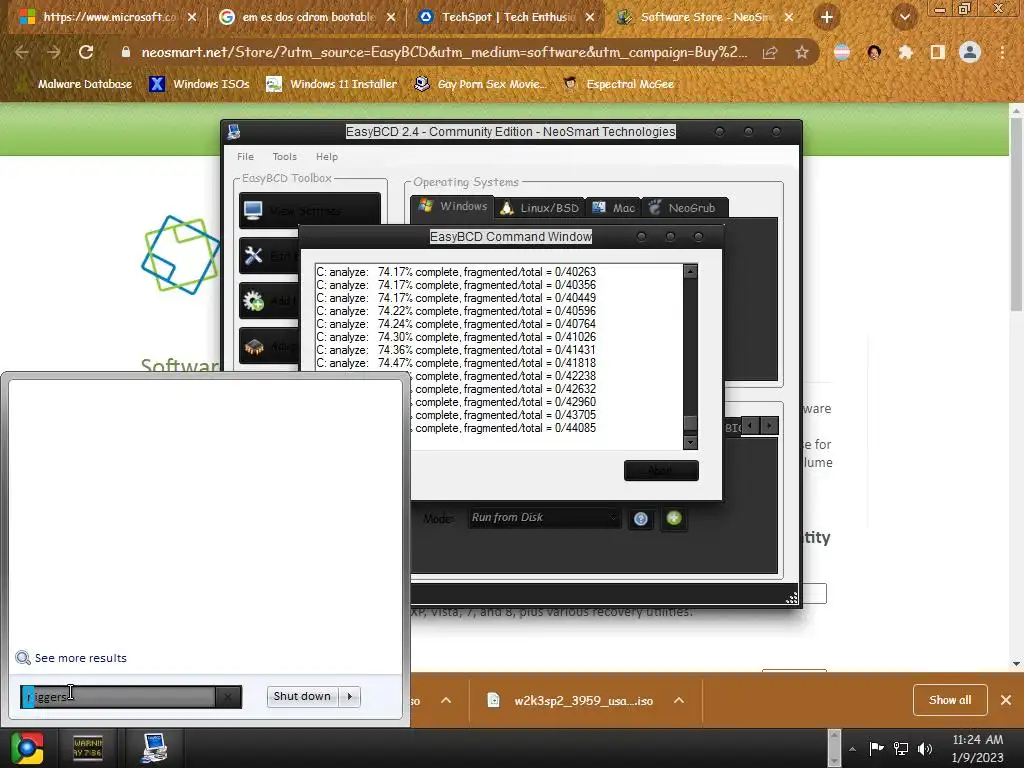Image resolution: width=1024 pixels, height=768 pixels.
Task: Click the Chrome icon on the taskbar
Action: (27, 748)
